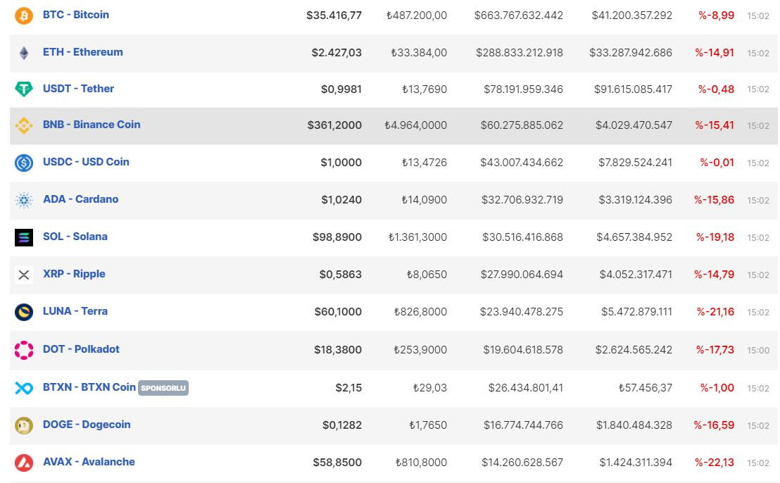Select Bitcoin market cap $663.767.632.442
This screenshot has height=483, width=780.
click(518, 15)
